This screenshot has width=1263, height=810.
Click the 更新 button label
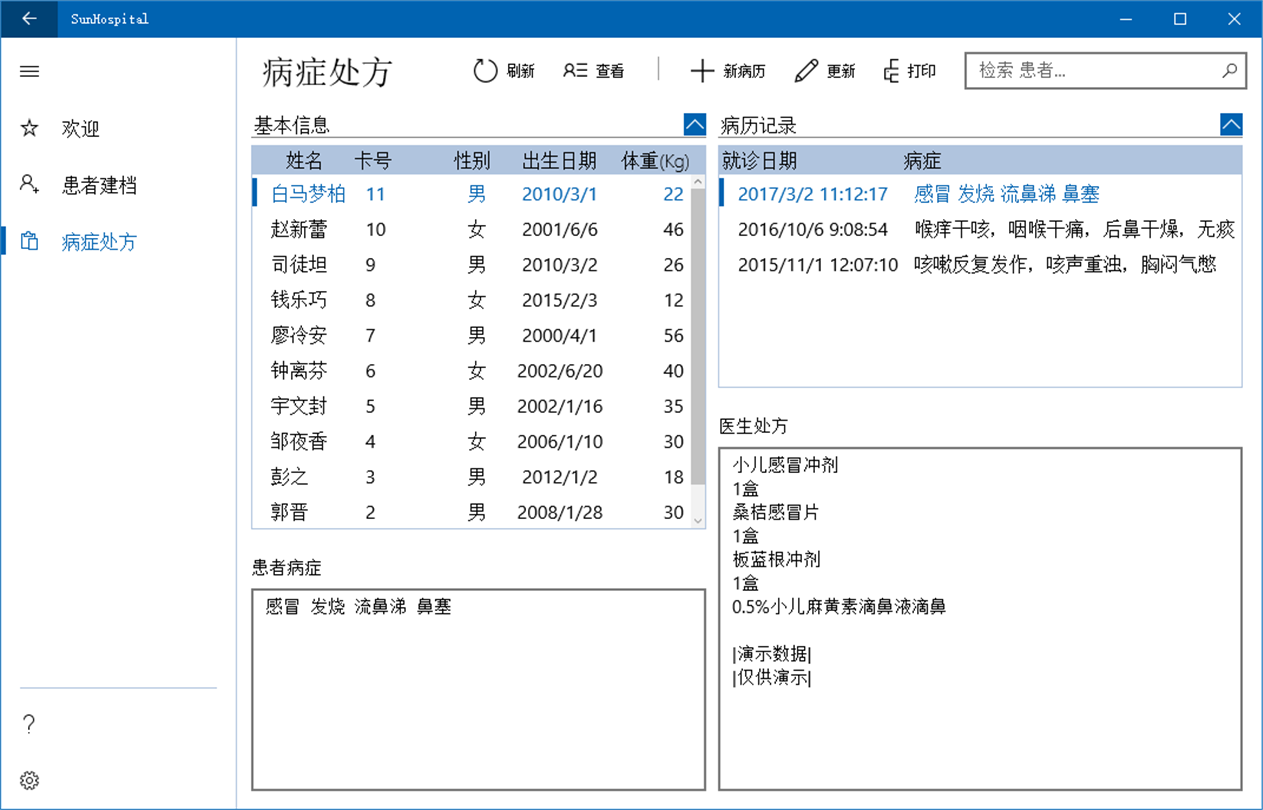(841, 71)
